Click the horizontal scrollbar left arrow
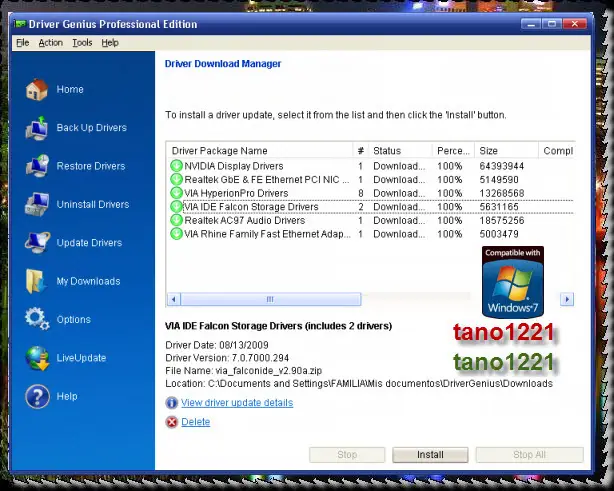 [x=173, y=299]
